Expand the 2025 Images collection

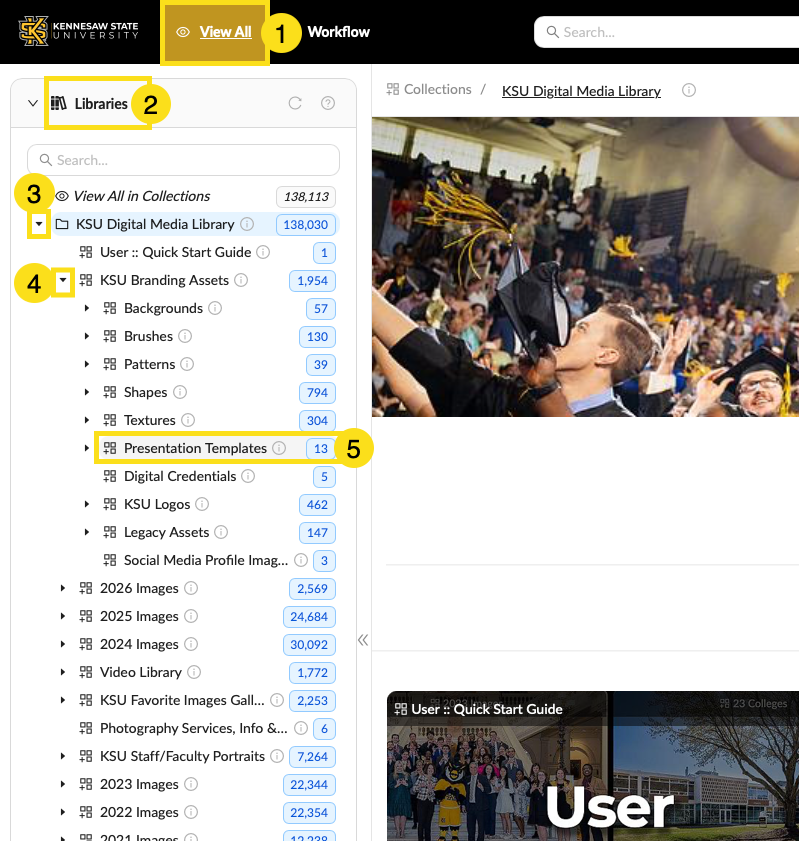pyautogui.click(x=63, y=616)
